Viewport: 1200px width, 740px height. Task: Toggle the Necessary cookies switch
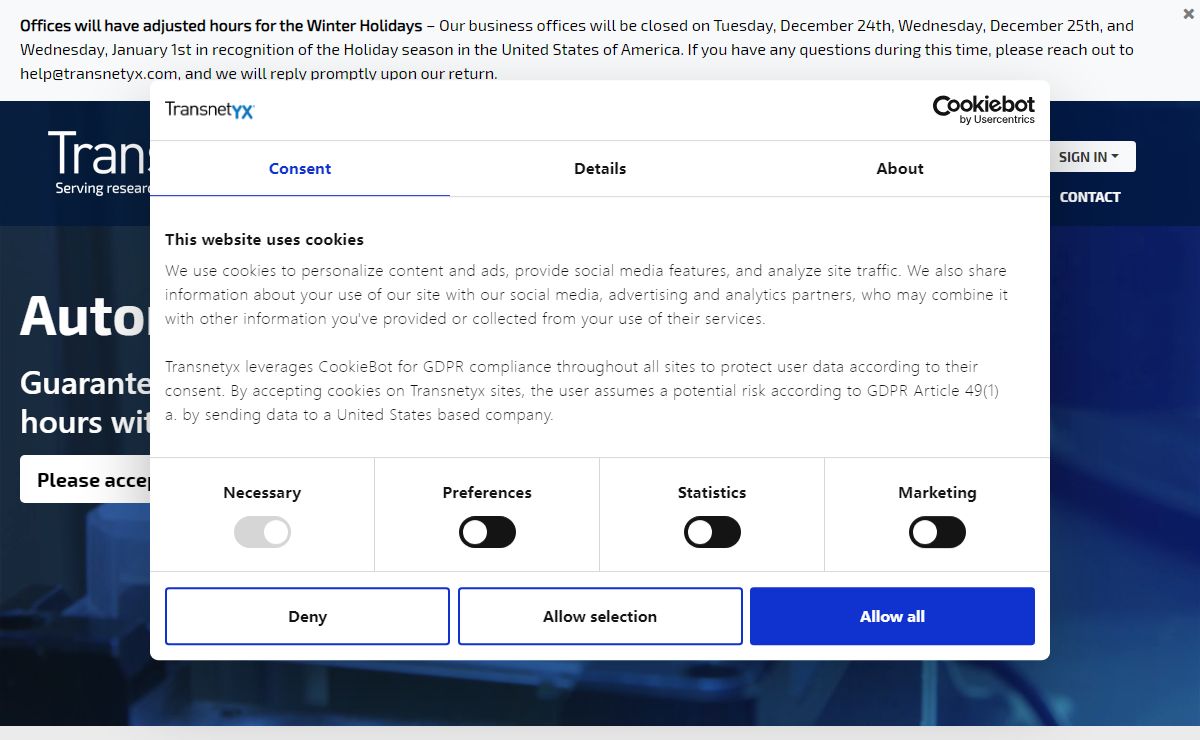point(262,532)
